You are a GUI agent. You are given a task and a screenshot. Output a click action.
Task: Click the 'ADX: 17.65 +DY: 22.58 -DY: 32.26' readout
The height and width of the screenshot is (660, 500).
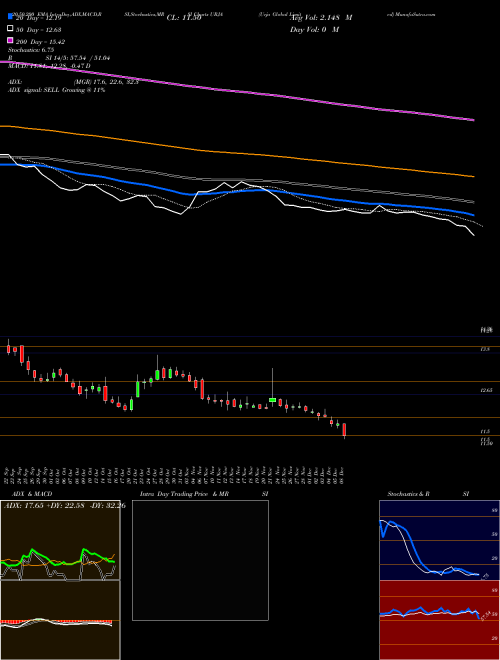click(65, 505)
